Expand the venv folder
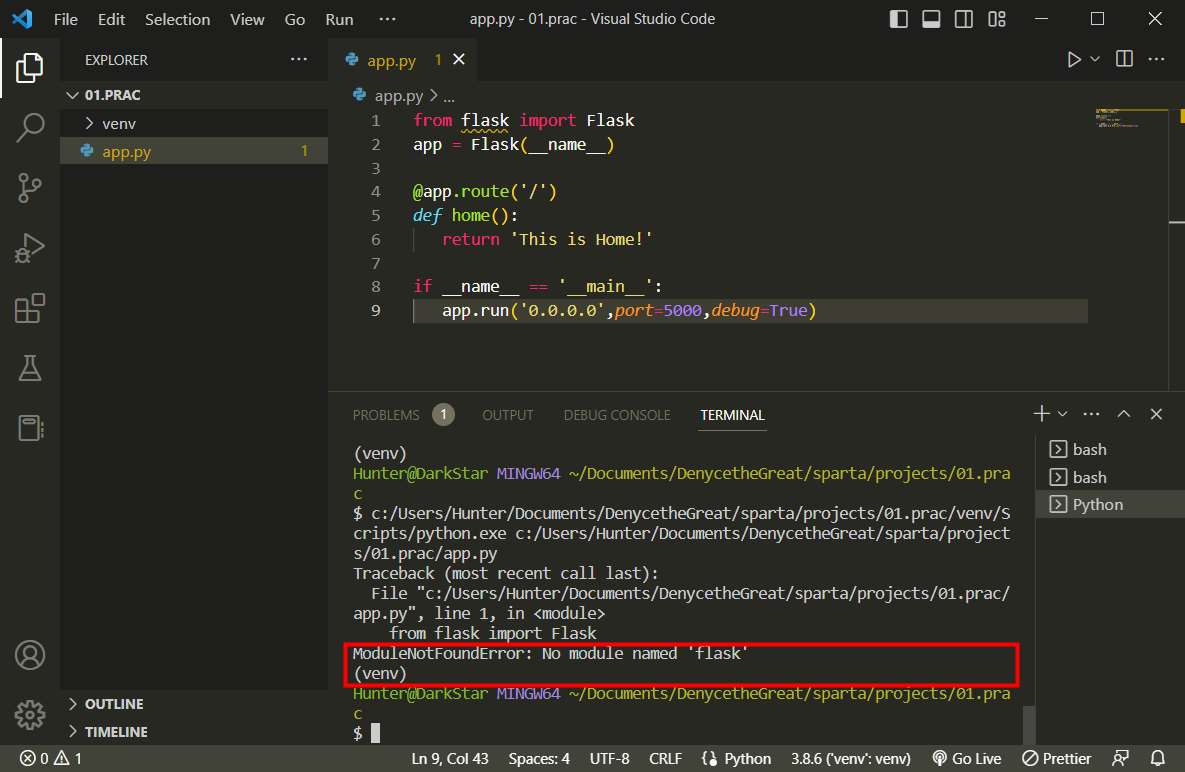 [194, 123]
